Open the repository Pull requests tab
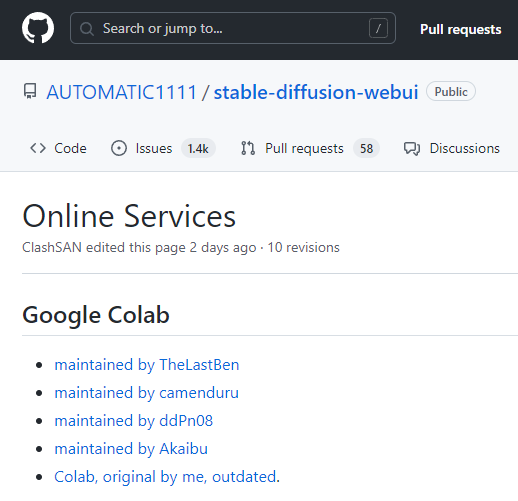The width and height of the screenshot is (518, 501). [x=310, y=148]
